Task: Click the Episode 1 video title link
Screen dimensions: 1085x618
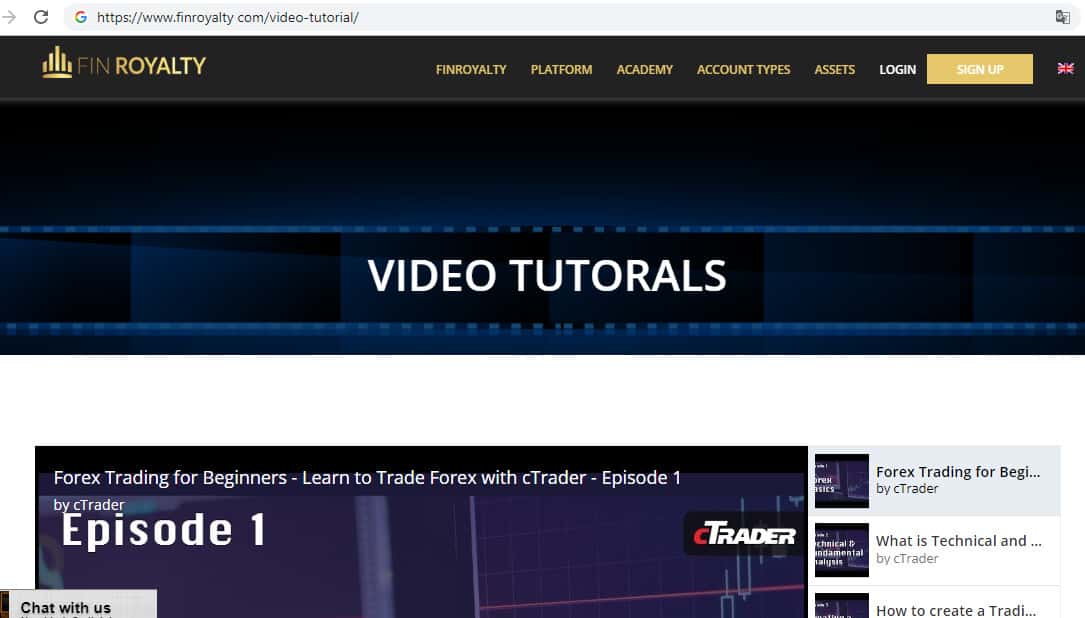Action: (367, 478)
